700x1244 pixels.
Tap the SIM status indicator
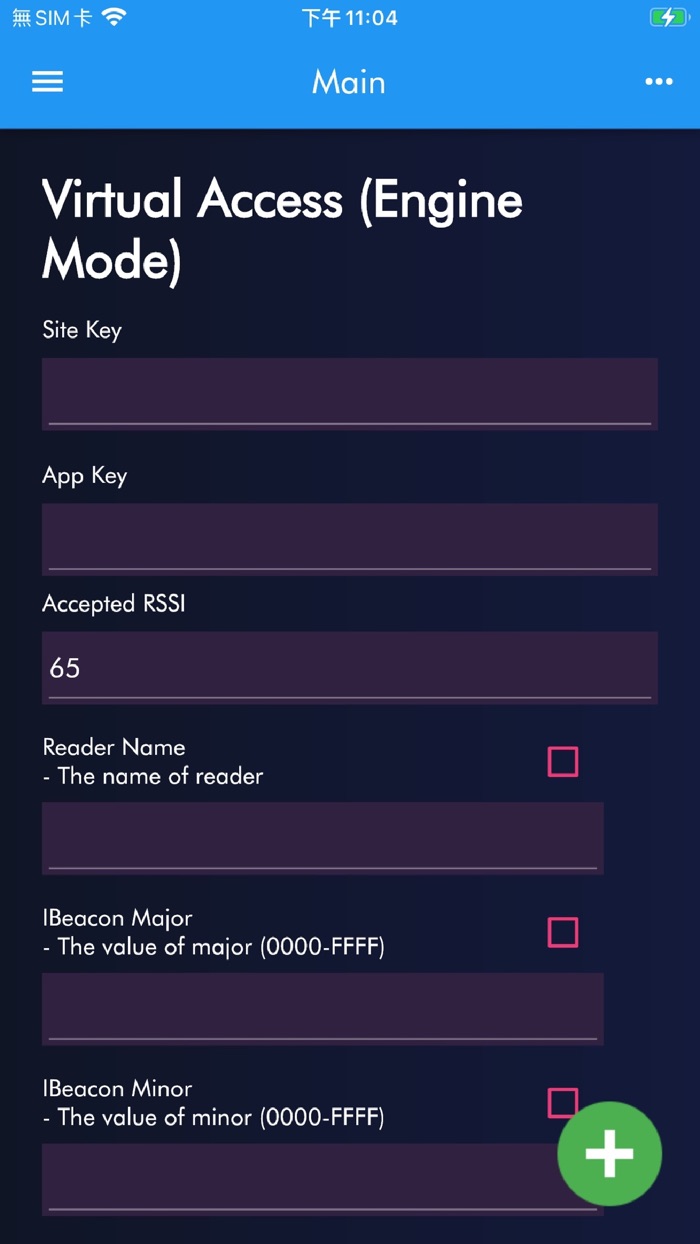[x=45, y=16]
